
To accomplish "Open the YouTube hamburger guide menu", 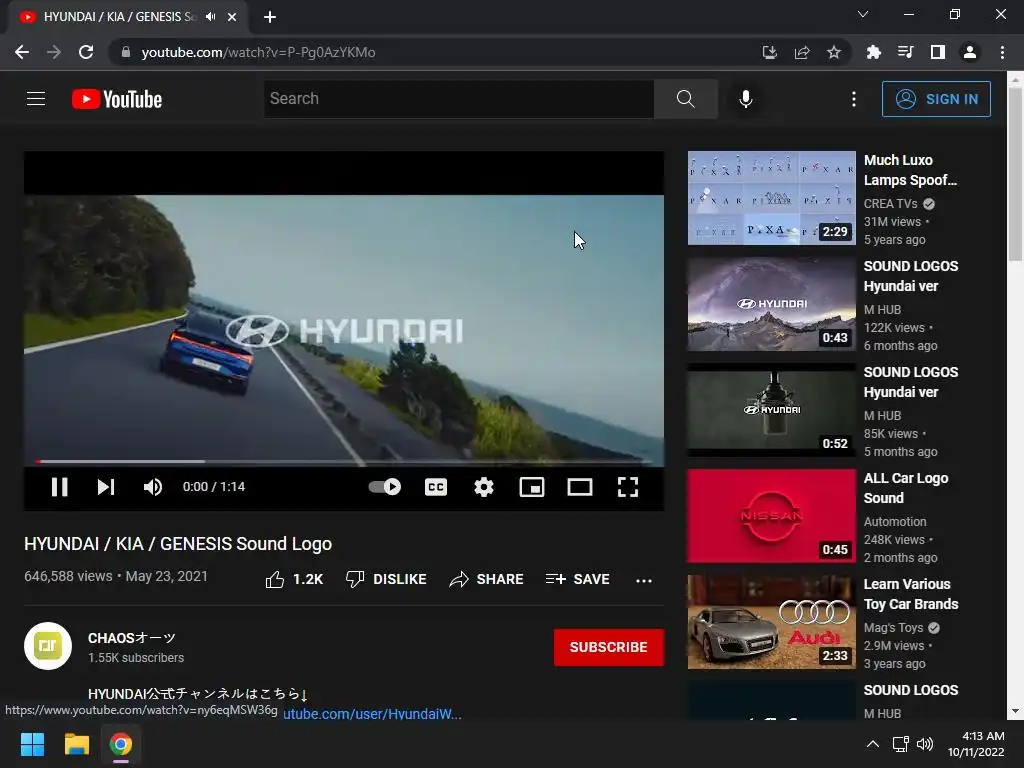I will tap(36, 99).
